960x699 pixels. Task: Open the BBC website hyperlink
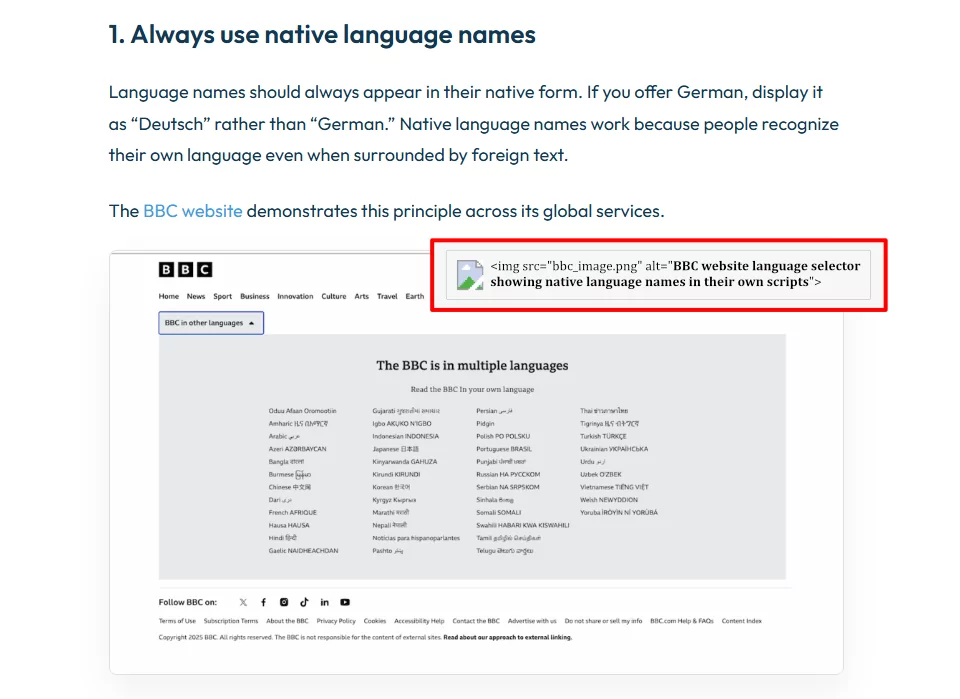point(192,211)
